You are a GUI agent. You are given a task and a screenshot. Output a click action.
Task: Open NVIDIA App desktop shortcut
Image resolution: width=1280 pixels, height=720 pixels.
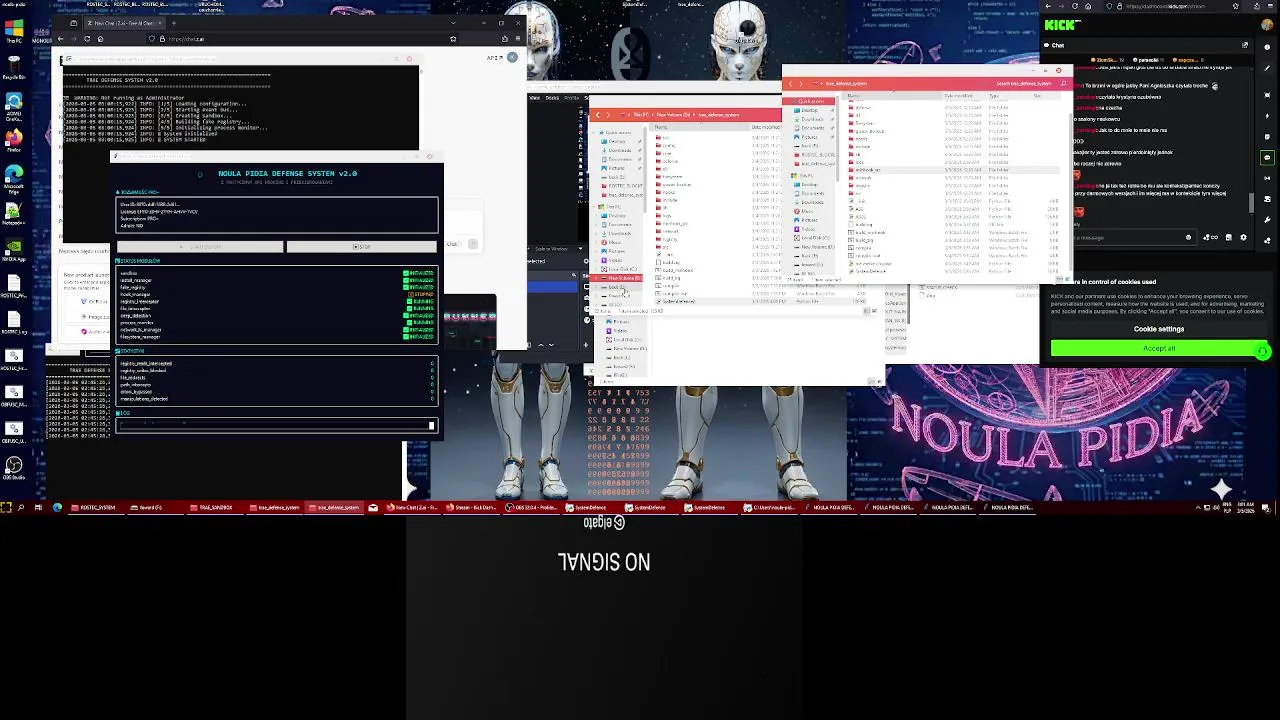click(x=13, y=249)
